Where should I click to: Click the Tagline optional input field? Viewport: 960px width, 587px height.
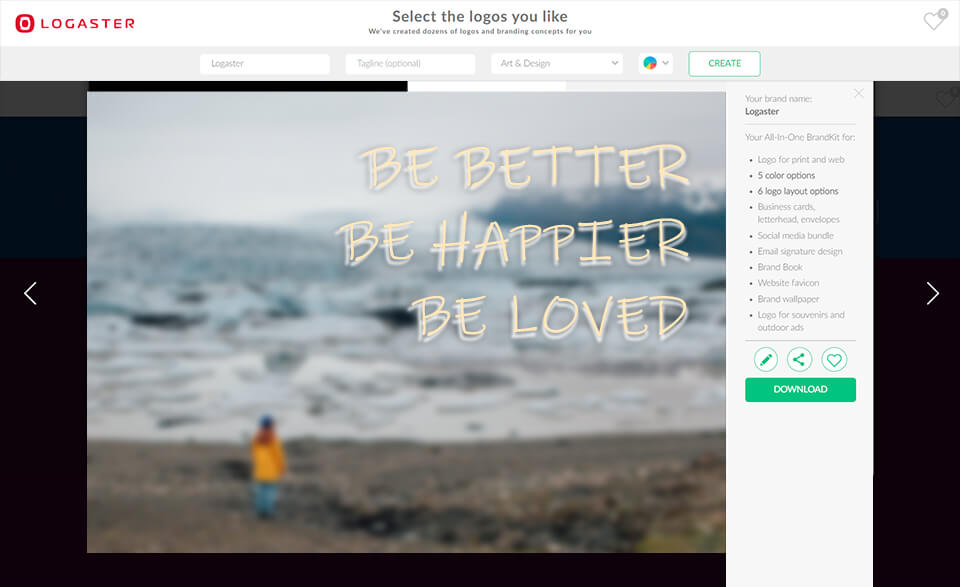tap(411, 62)
